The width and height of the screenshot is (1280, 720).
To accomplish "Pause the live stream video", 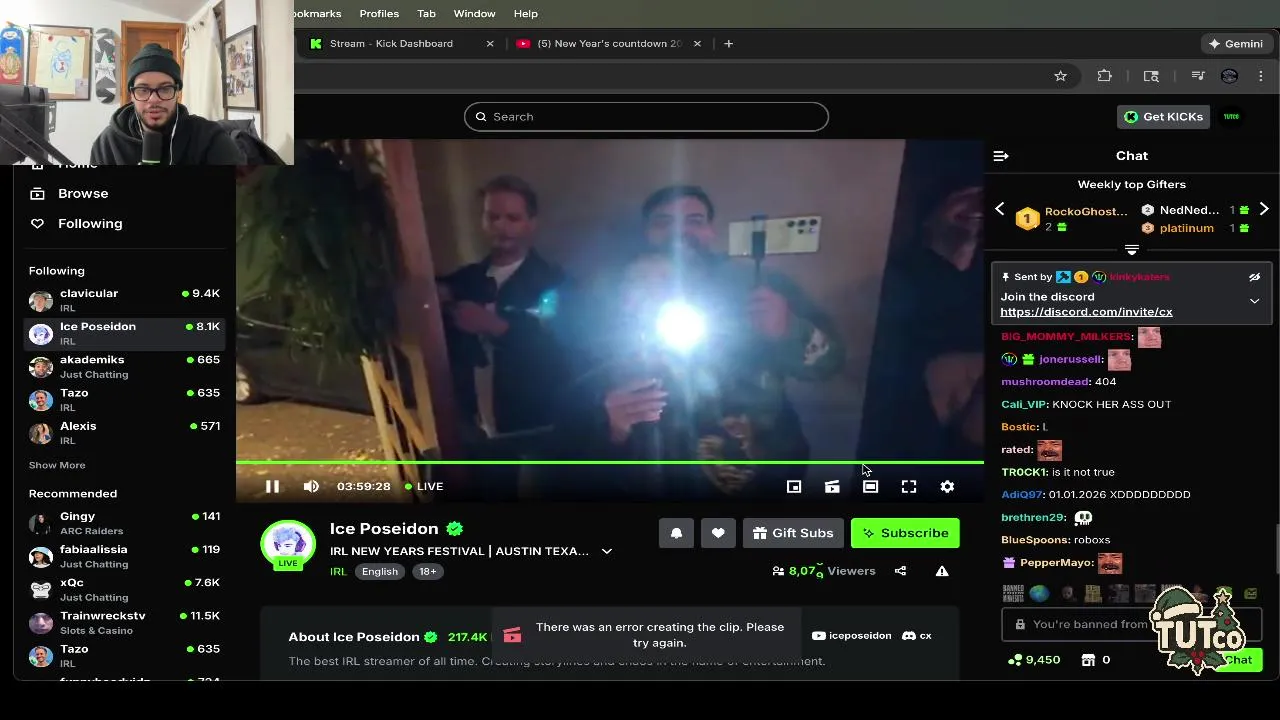I will [272, 487].
